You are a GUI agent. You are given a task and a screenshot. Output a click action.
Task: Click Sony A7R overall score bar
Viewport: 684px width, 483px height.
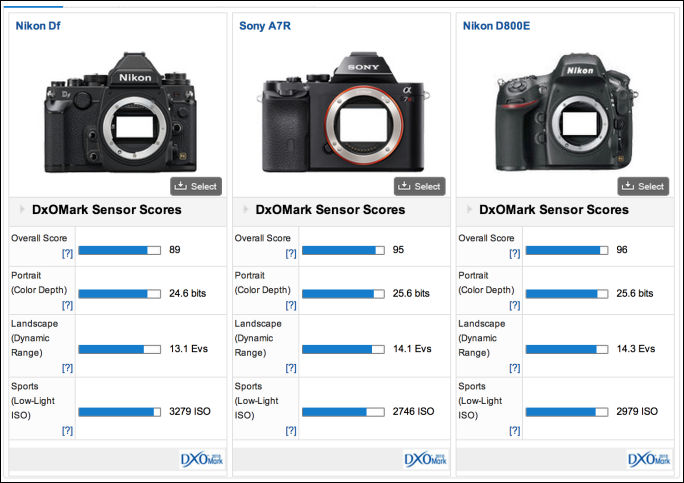pos(343,250)
